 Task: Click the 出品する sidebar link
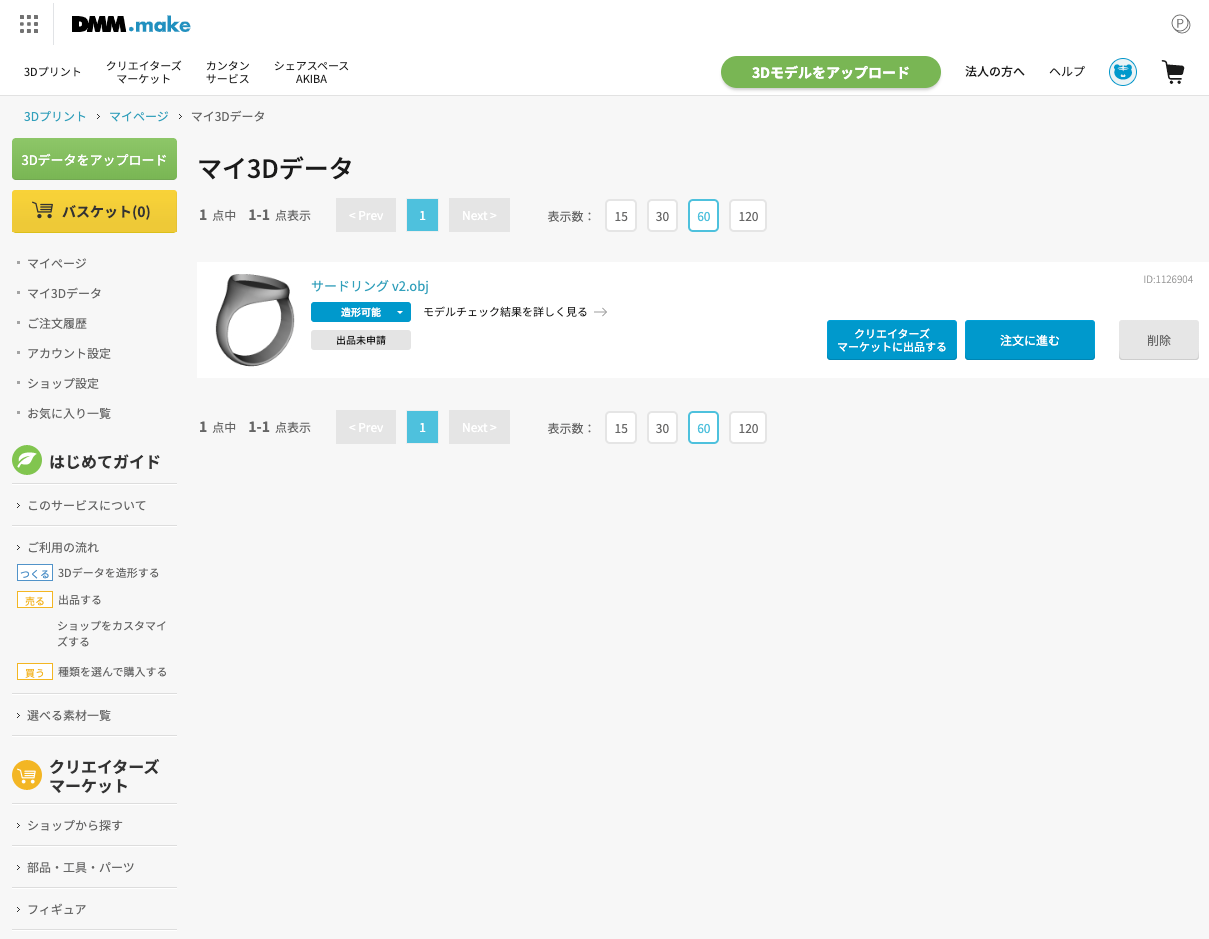click(80, 600)
